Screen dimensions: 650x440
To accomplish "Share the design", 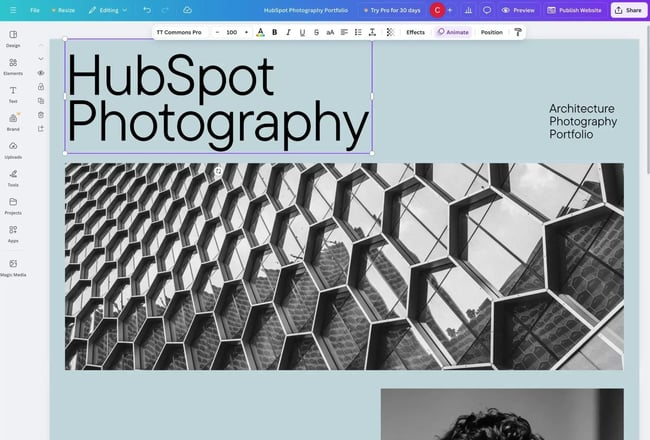I will tap(628, 10).
